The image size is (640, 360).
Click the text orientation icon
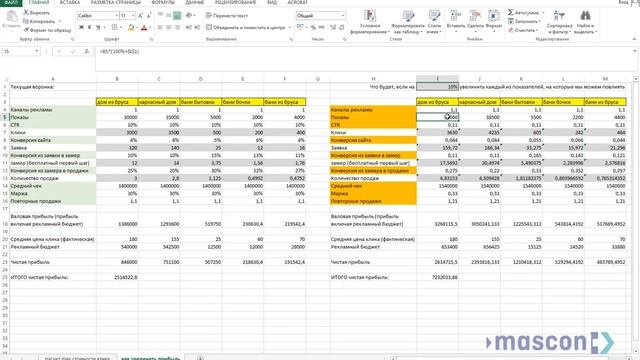pos(189,16)
